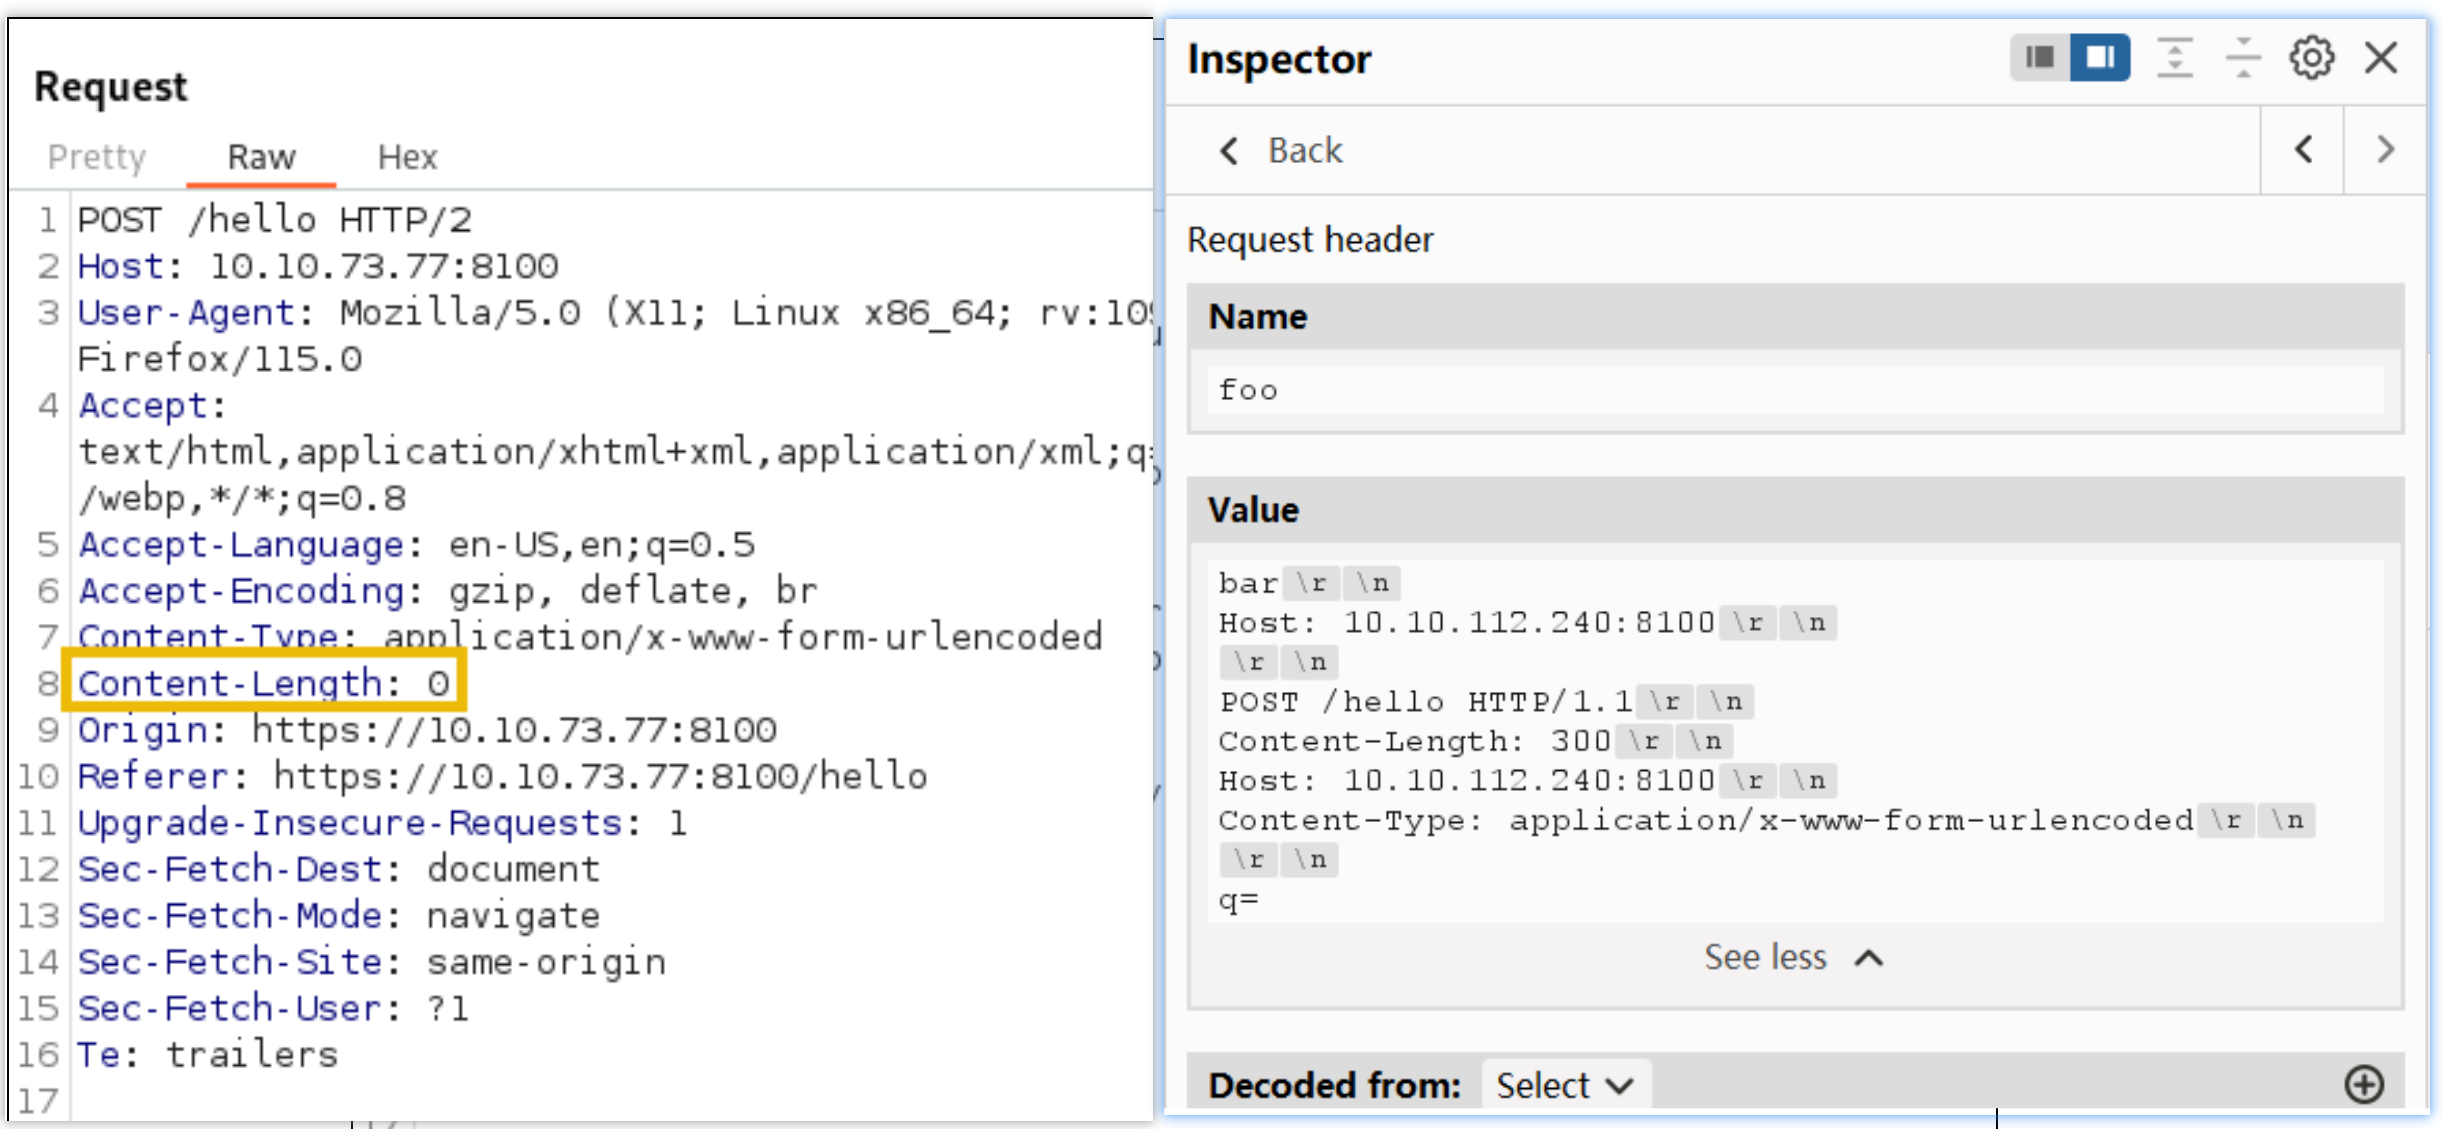Open the Inspector settings gear

[x=2310, y=57]
